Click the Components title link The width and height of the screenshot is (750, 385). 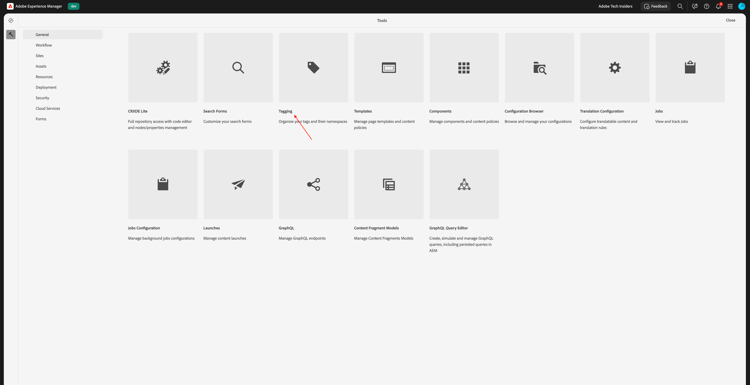click(x=441, y=111)
